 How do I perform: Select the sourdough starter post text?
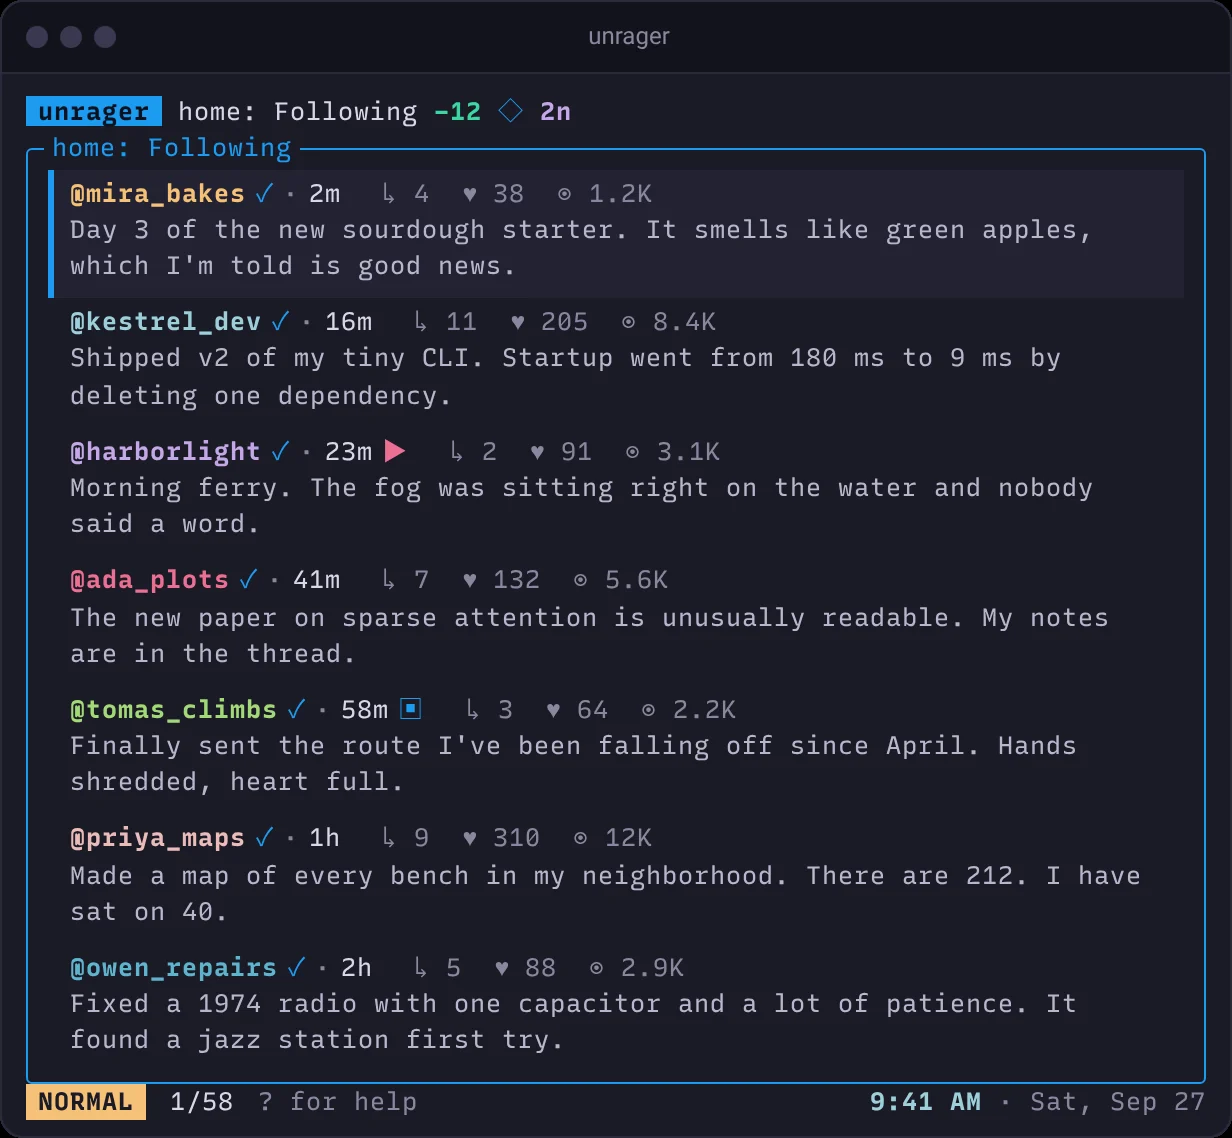pos(580,248)
